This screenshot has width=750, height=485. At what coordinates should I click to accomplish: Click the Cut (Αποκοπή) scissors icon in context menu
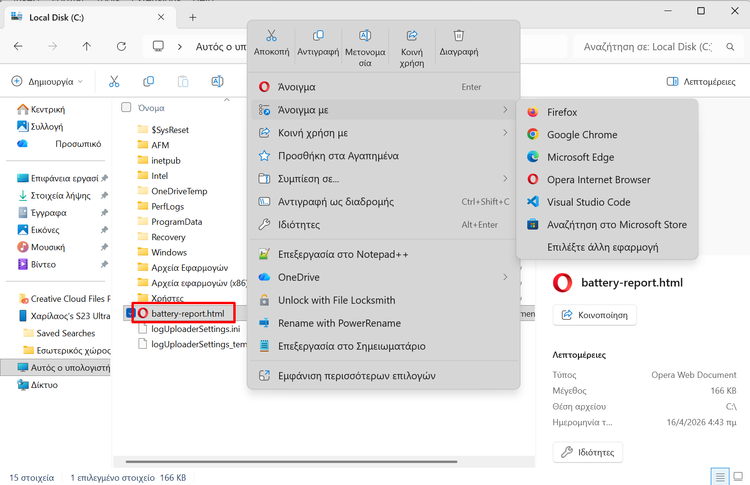[271, 37]
